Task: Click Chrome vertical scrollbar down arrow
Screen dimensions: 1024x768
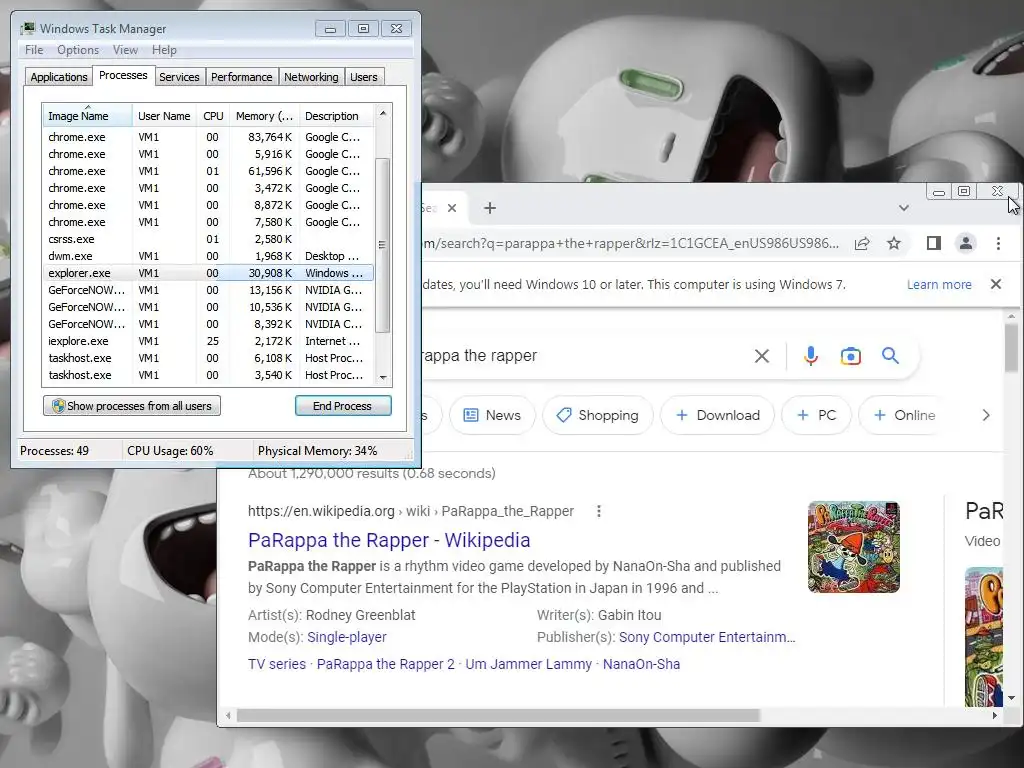Action: click(1012, 698)
